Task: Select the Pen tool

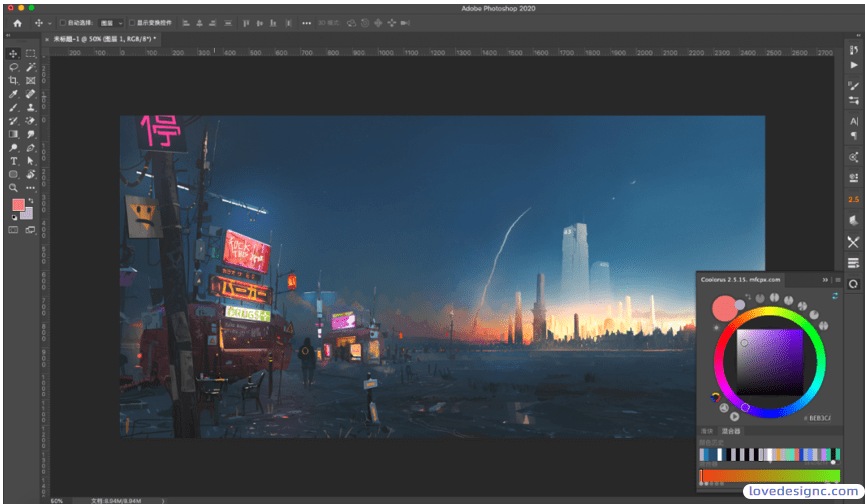Action: pos(30,148)
